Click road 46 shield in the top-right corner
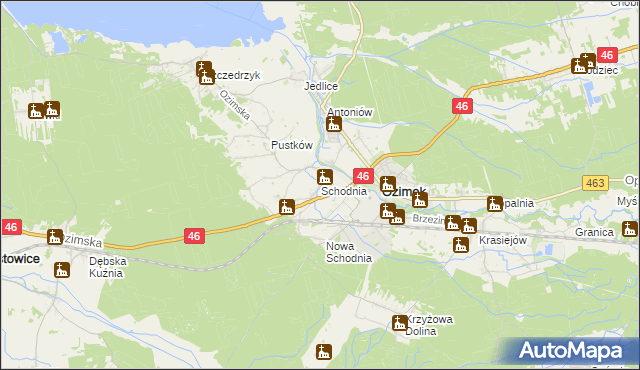Image resolution: width=640 pixels, height=370 pixels. [x=607, y=55]
